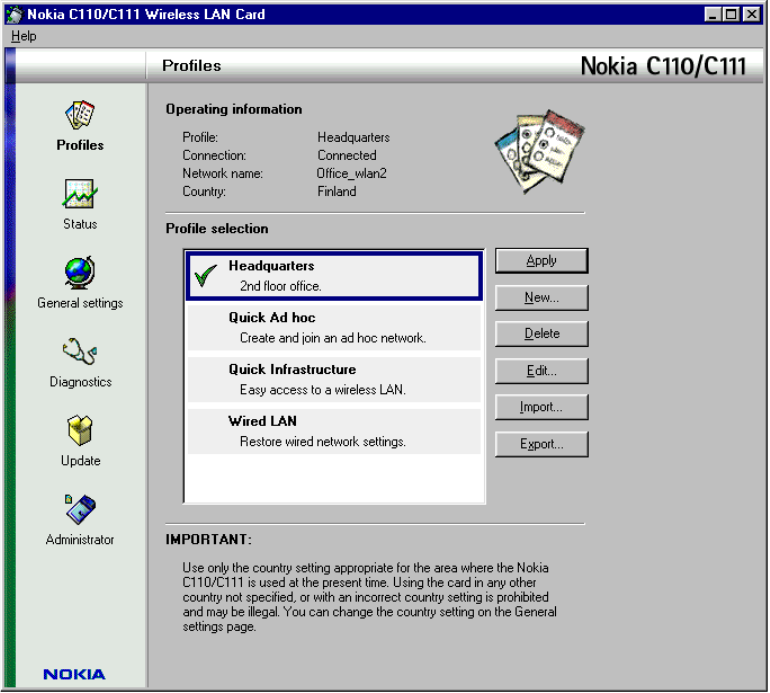
Task: Open Edit... for selected profile
Action: [541, 370]
